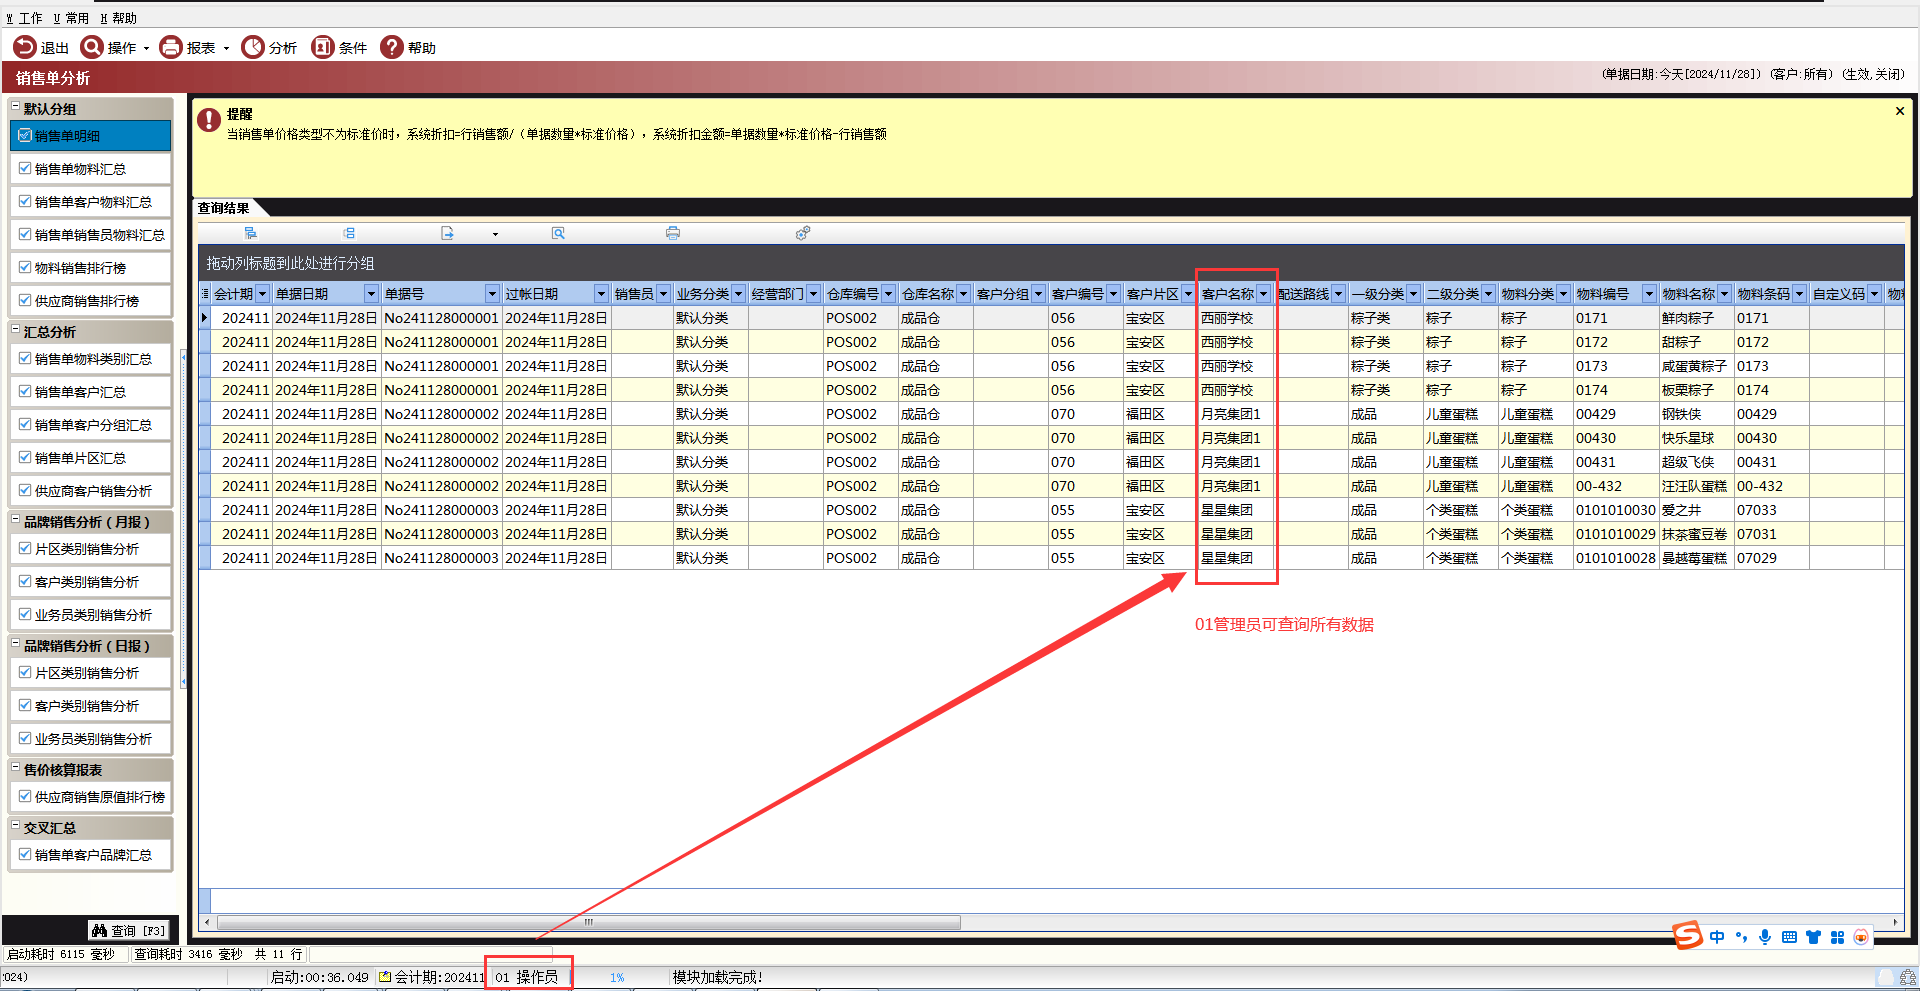This screenshot has height=991, width=1920.
Task: Close the yellow 提醒 reminder panel
Action: coord(1899,111)
